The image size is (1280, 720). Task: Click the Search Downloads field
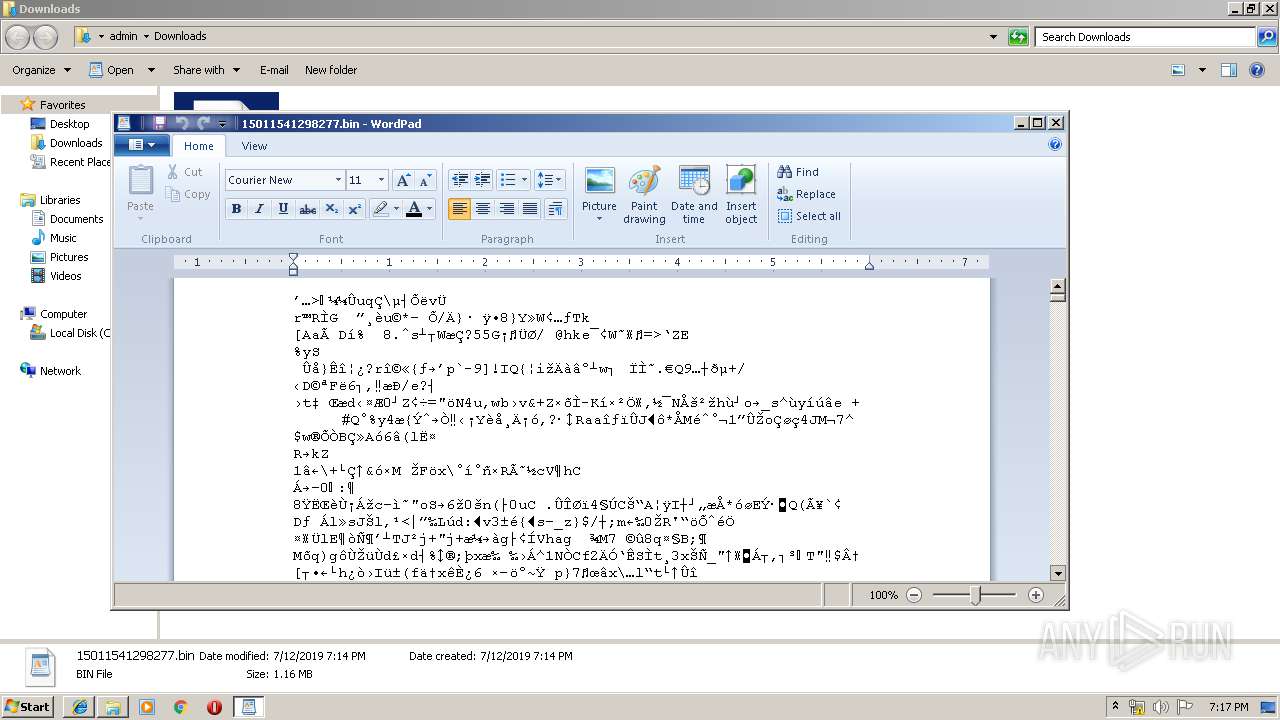1146,37
